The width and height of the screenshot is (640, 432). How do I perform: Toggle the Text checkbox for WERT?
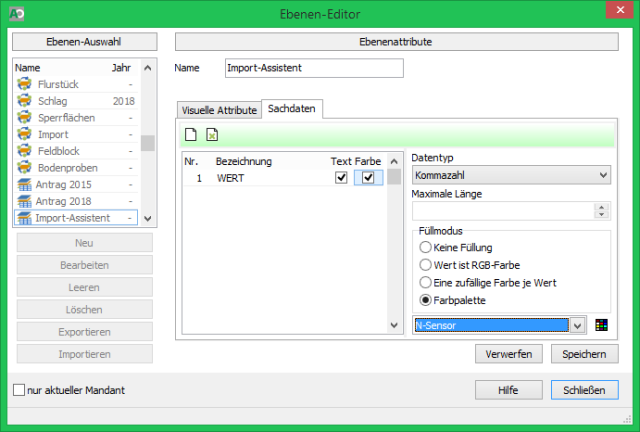[x=341, y=178]
